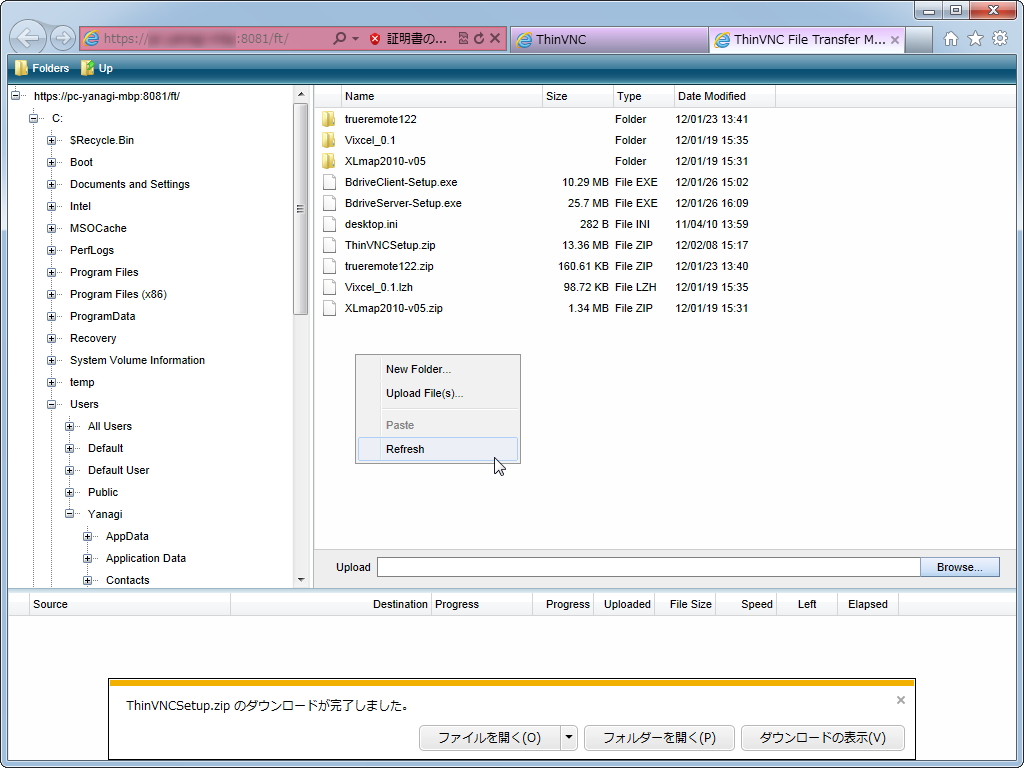Viewport: 1024px width, 768px height.
Task: Expand the Program Files (x86) tree node
Action: [x=51, y=294]
